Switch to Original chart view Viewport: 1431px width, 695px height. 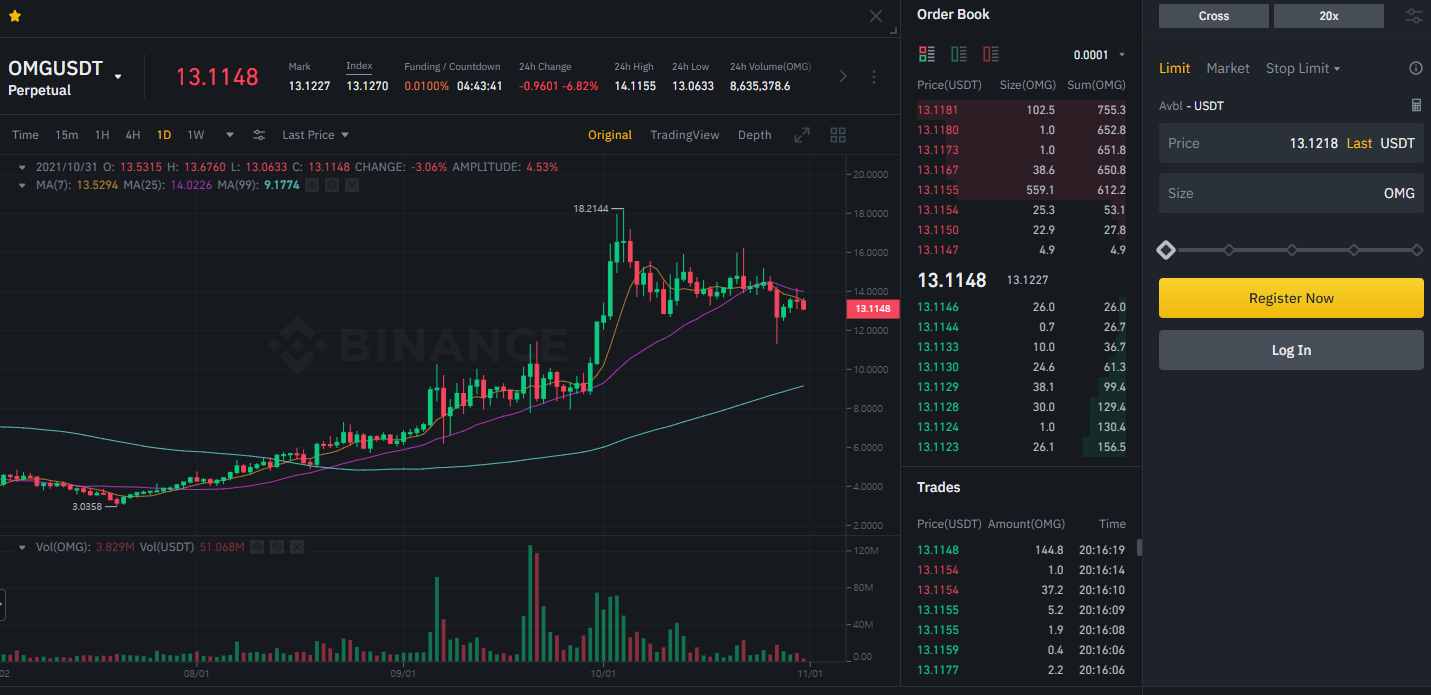click(610, 135)
